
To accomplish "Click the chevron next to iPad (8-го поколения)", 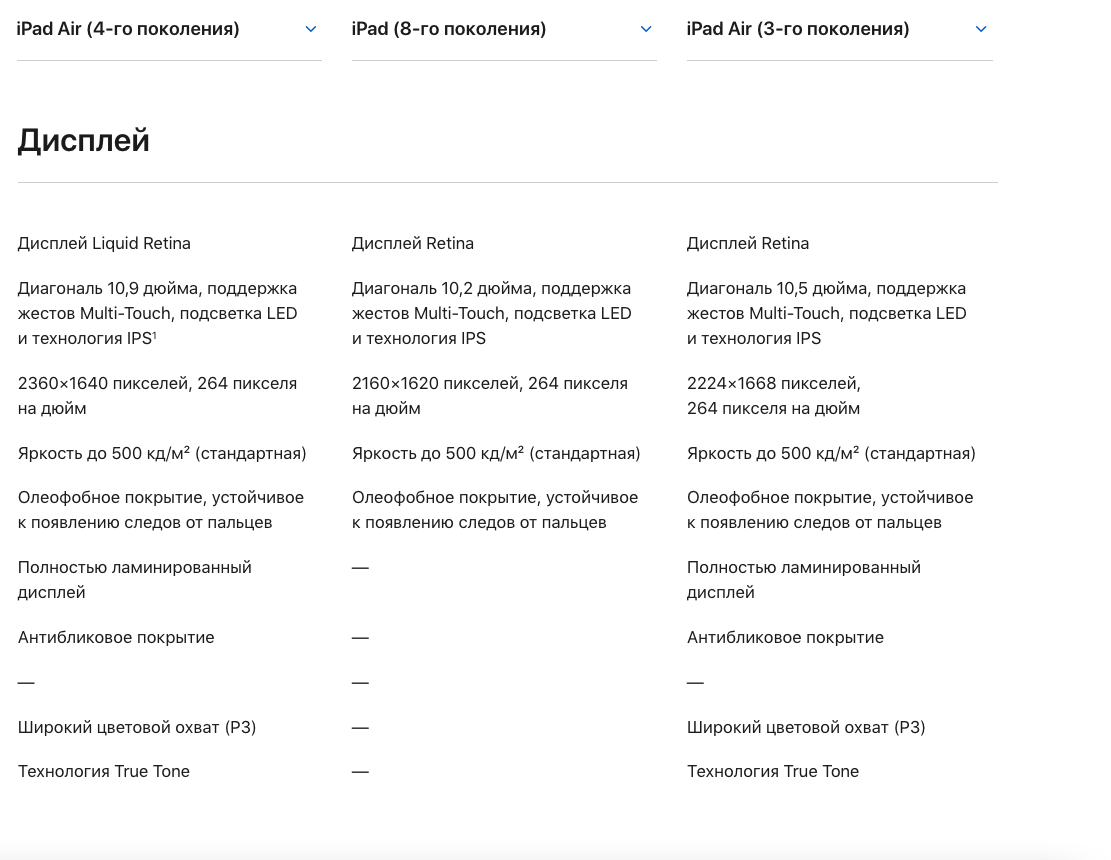I will point(645,29).
